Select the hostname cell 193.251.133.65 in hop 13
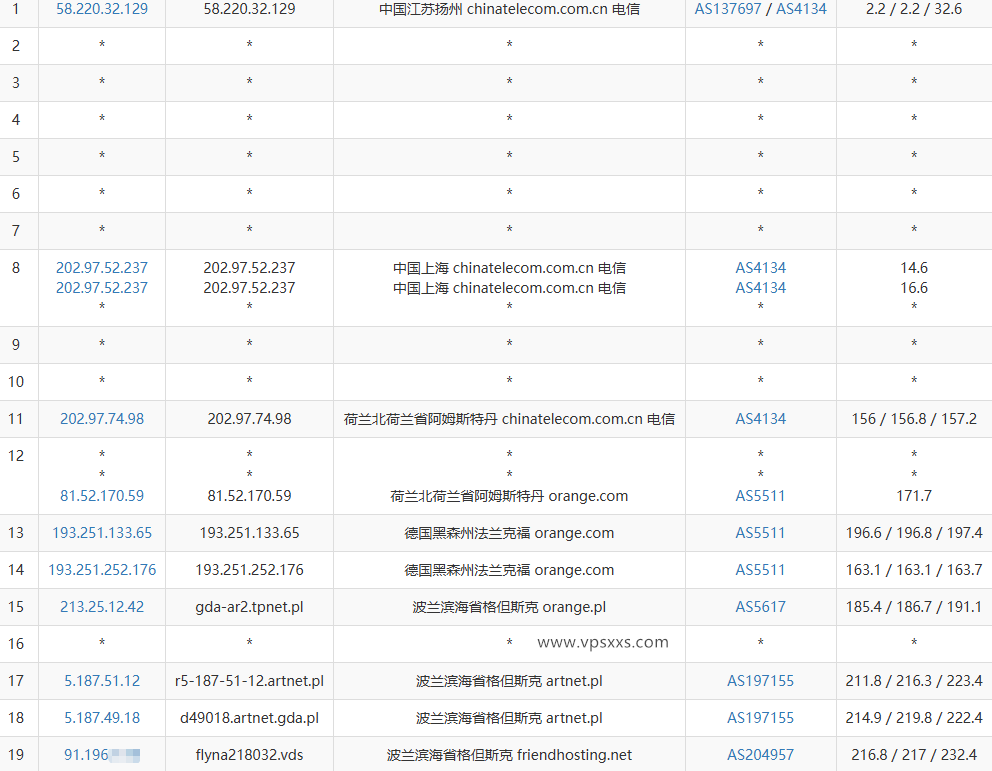992x771 pixels. [x=249, y=533]
